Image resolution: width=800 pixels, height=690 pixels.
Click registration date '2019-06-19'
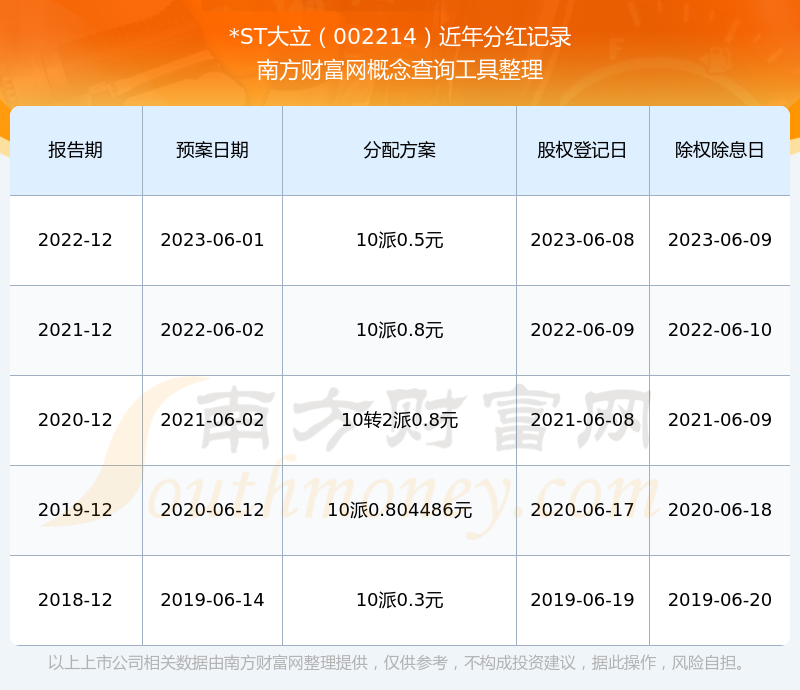[582, 600]
